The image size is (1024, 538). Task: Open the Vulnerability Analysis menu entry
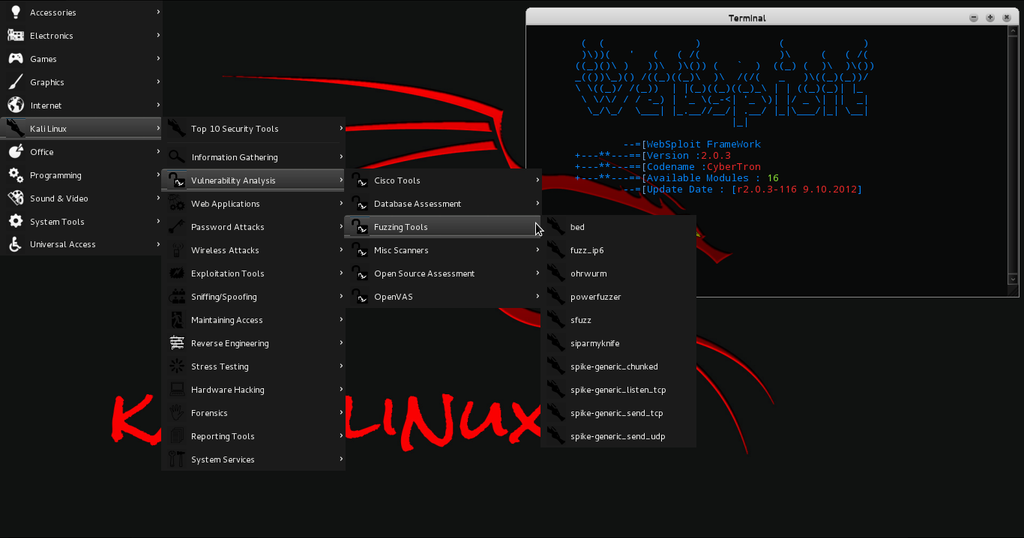[x=253, y=180]
